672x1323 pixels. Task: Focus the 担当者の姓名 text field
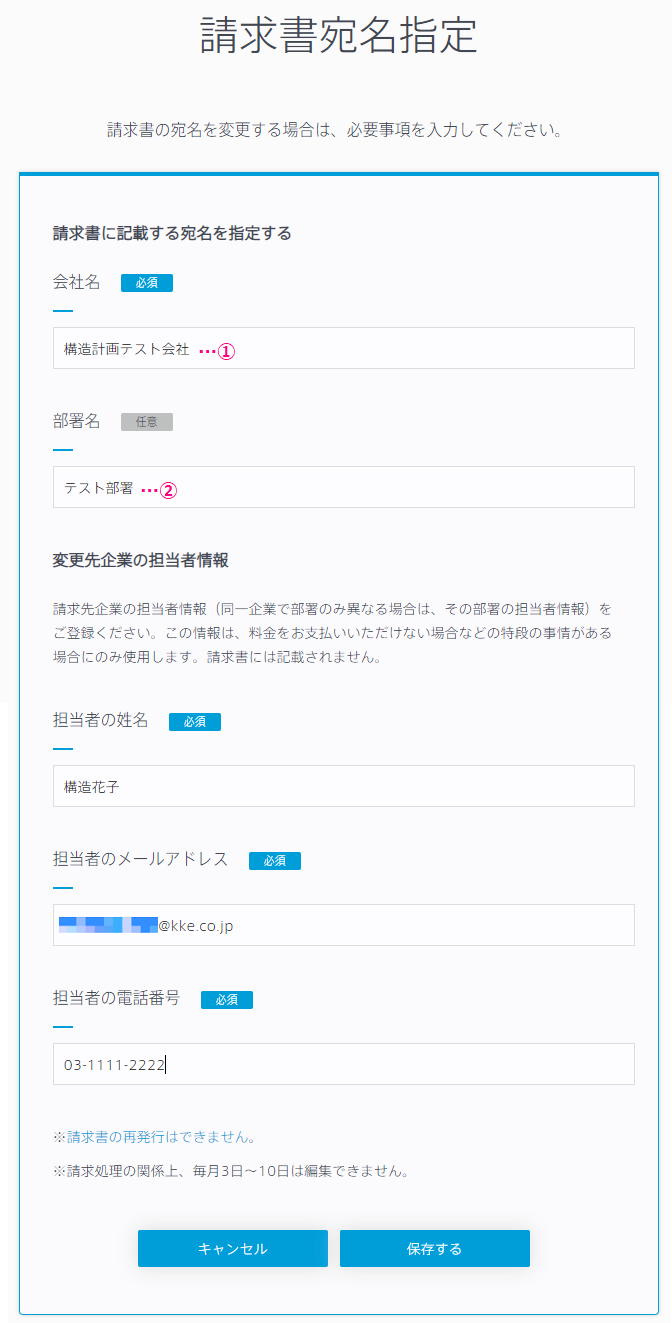343,786
